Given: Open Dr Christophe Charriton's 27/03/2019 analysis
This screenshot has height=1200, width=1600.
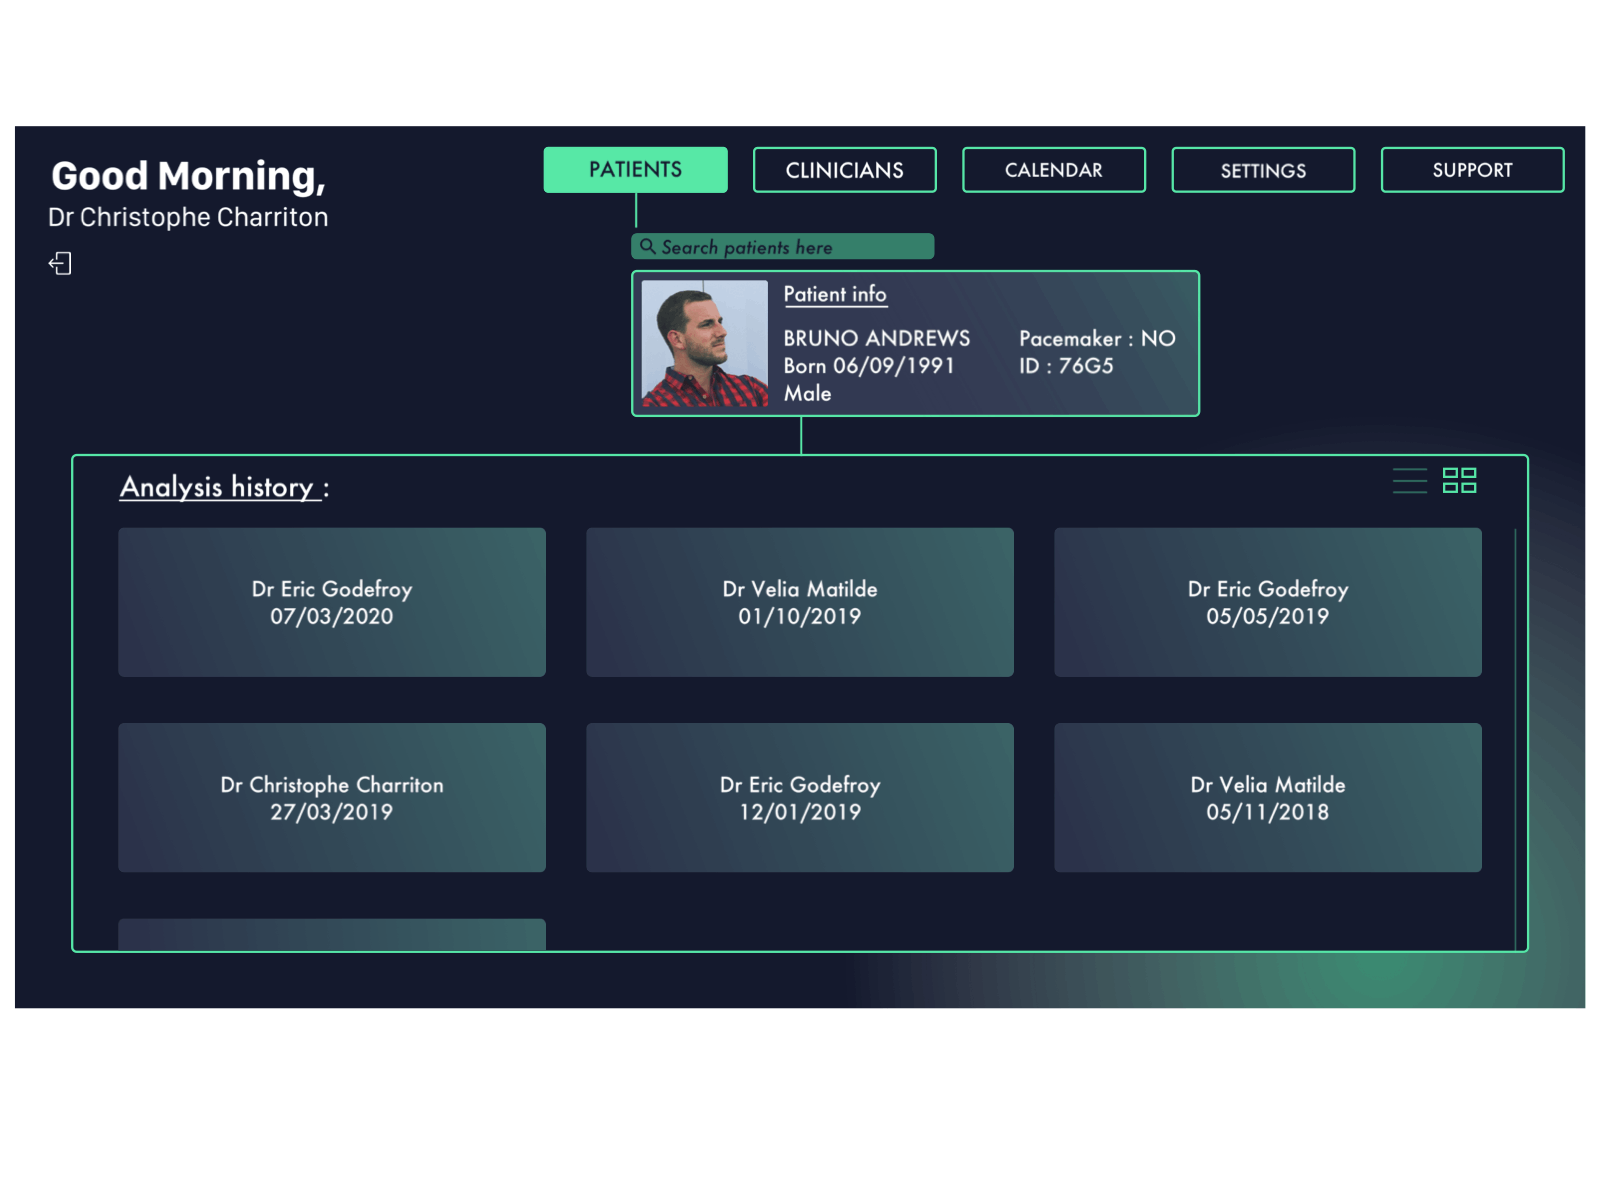Looking at the screenshot, I should 332,797.
